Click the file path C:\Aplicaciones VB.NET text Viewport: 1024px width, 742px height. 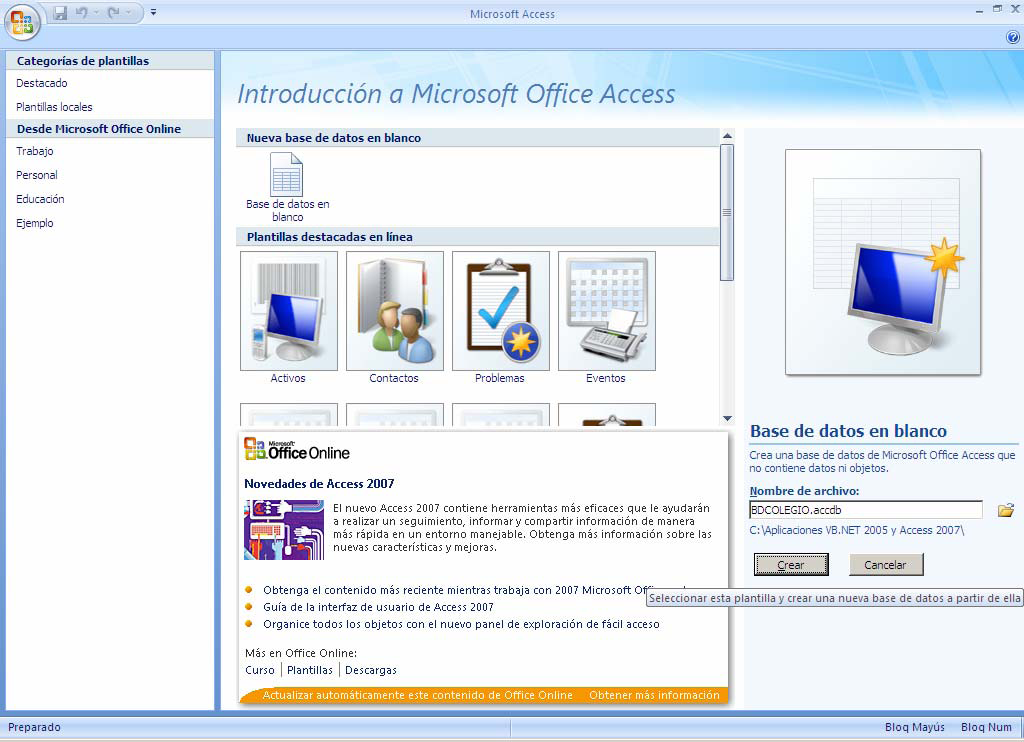[x=856, y=530]
